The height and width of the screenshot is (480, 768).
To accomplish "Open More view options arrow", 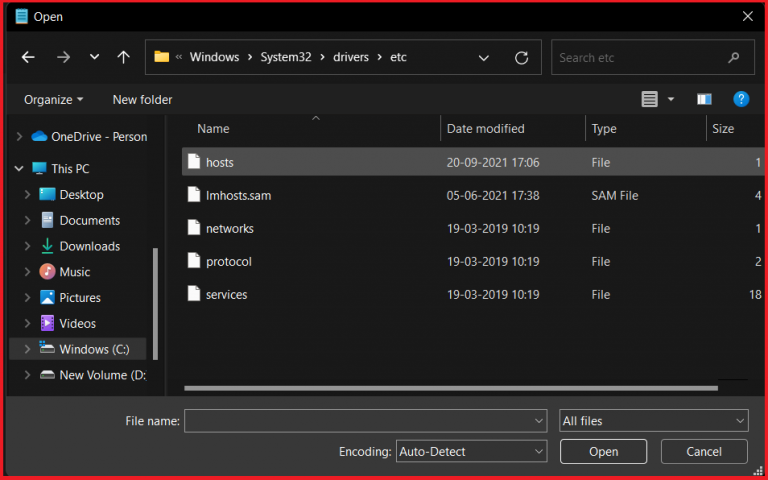I will (671, 99).
